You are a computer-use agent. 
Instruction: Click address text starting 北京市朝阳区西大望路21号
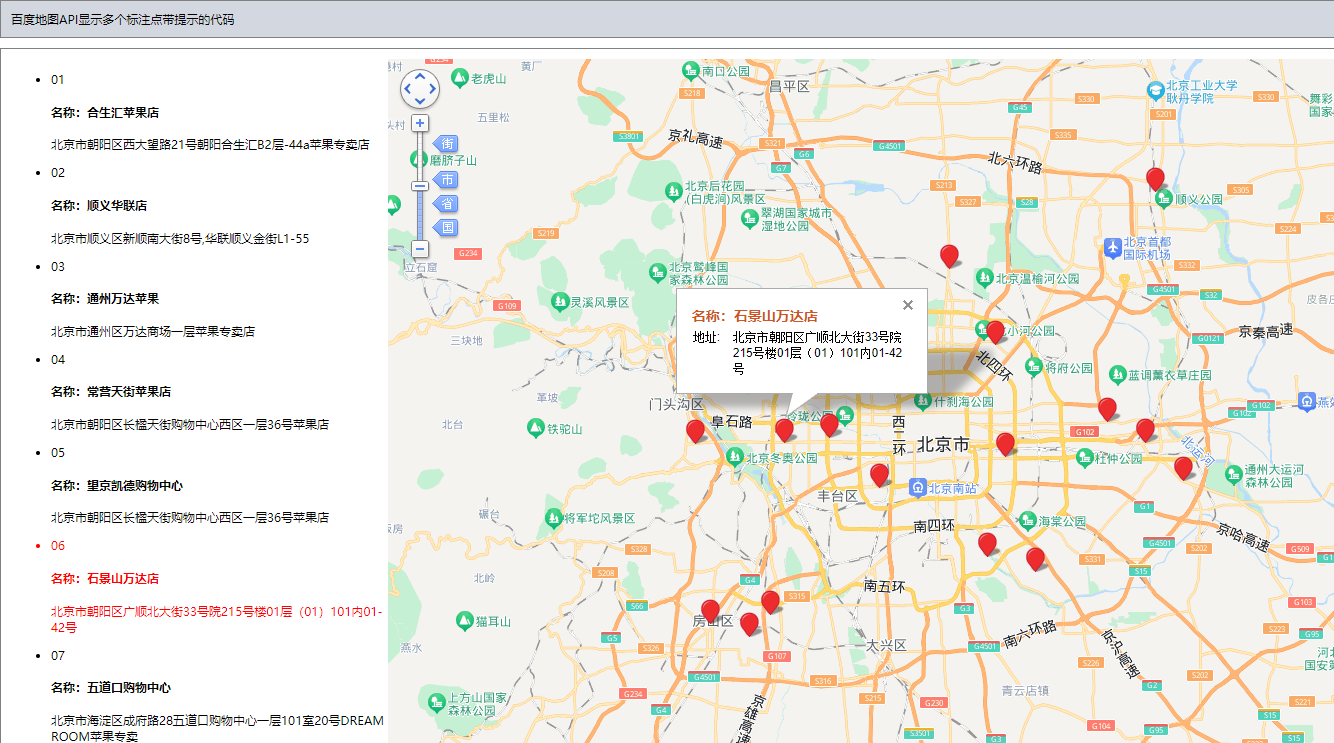[210, 145]
